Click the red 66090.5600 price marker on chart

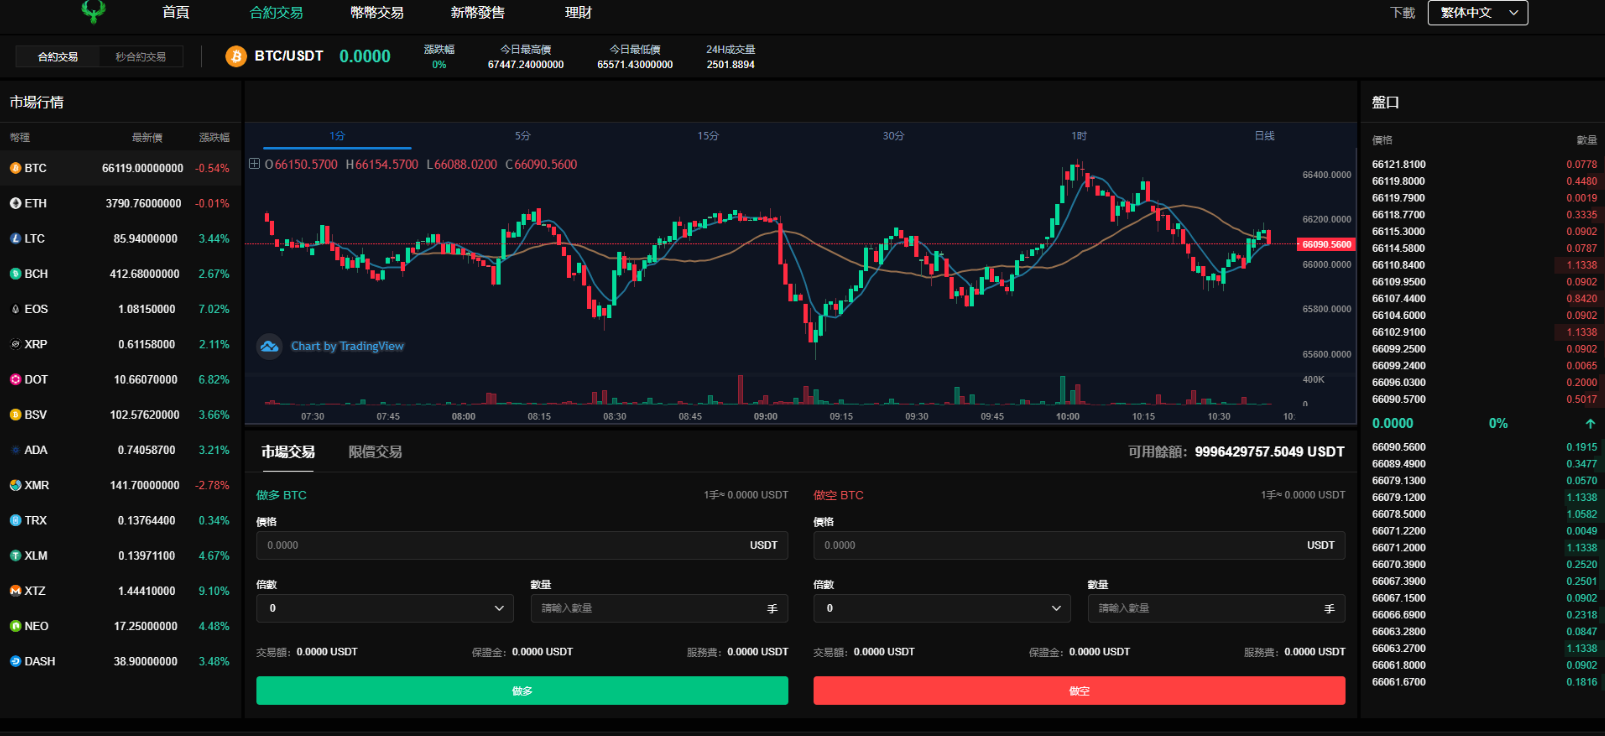[1326, 244]
